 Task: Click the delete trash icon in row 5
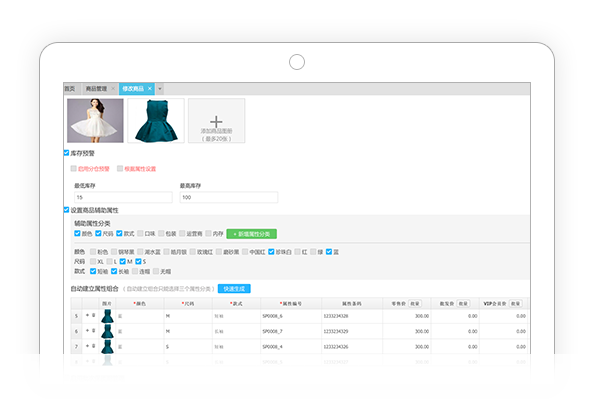94,315
